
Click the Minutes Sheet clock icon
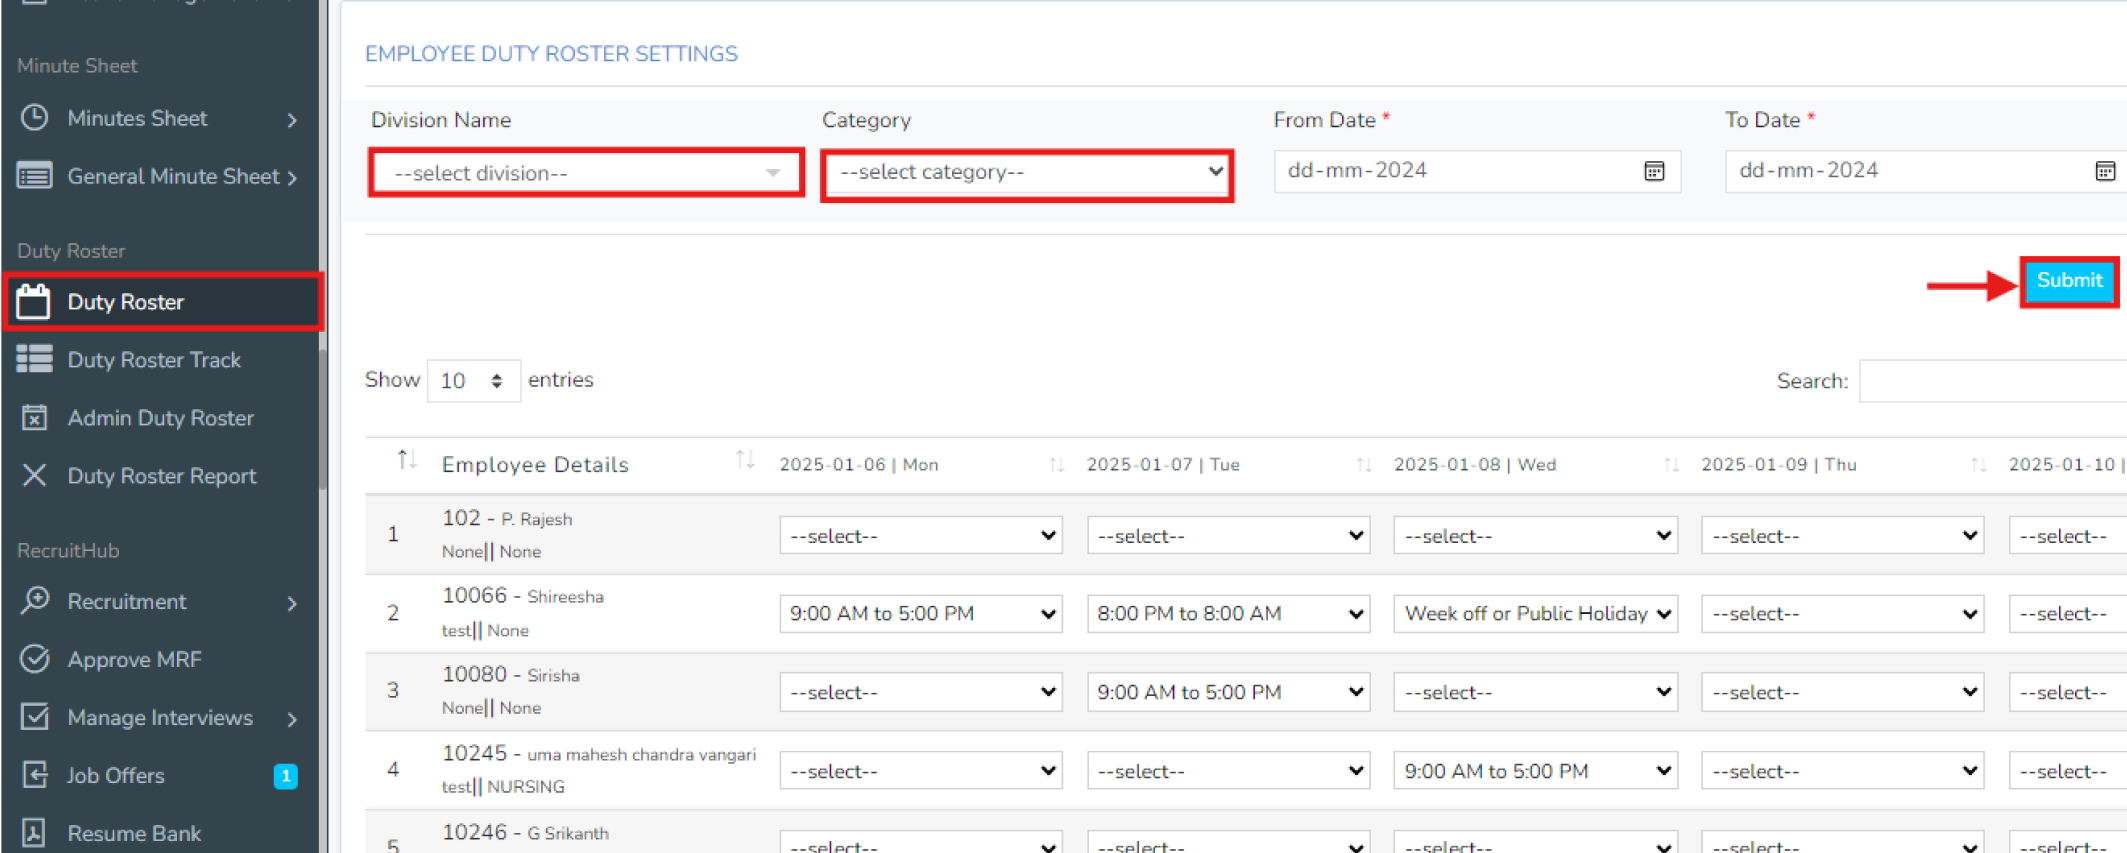pos(34,118)
